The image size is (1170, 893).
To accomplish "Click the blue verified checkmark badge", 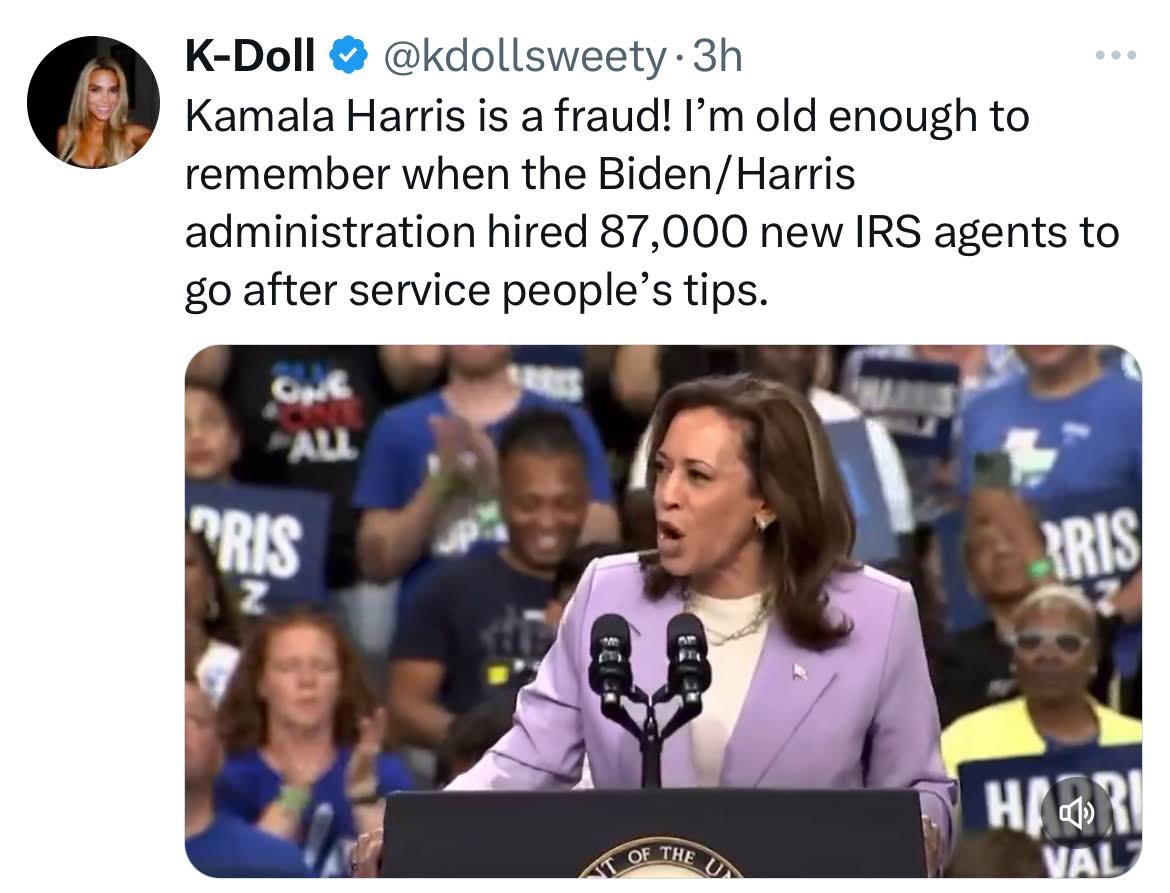I will (347, 56).
